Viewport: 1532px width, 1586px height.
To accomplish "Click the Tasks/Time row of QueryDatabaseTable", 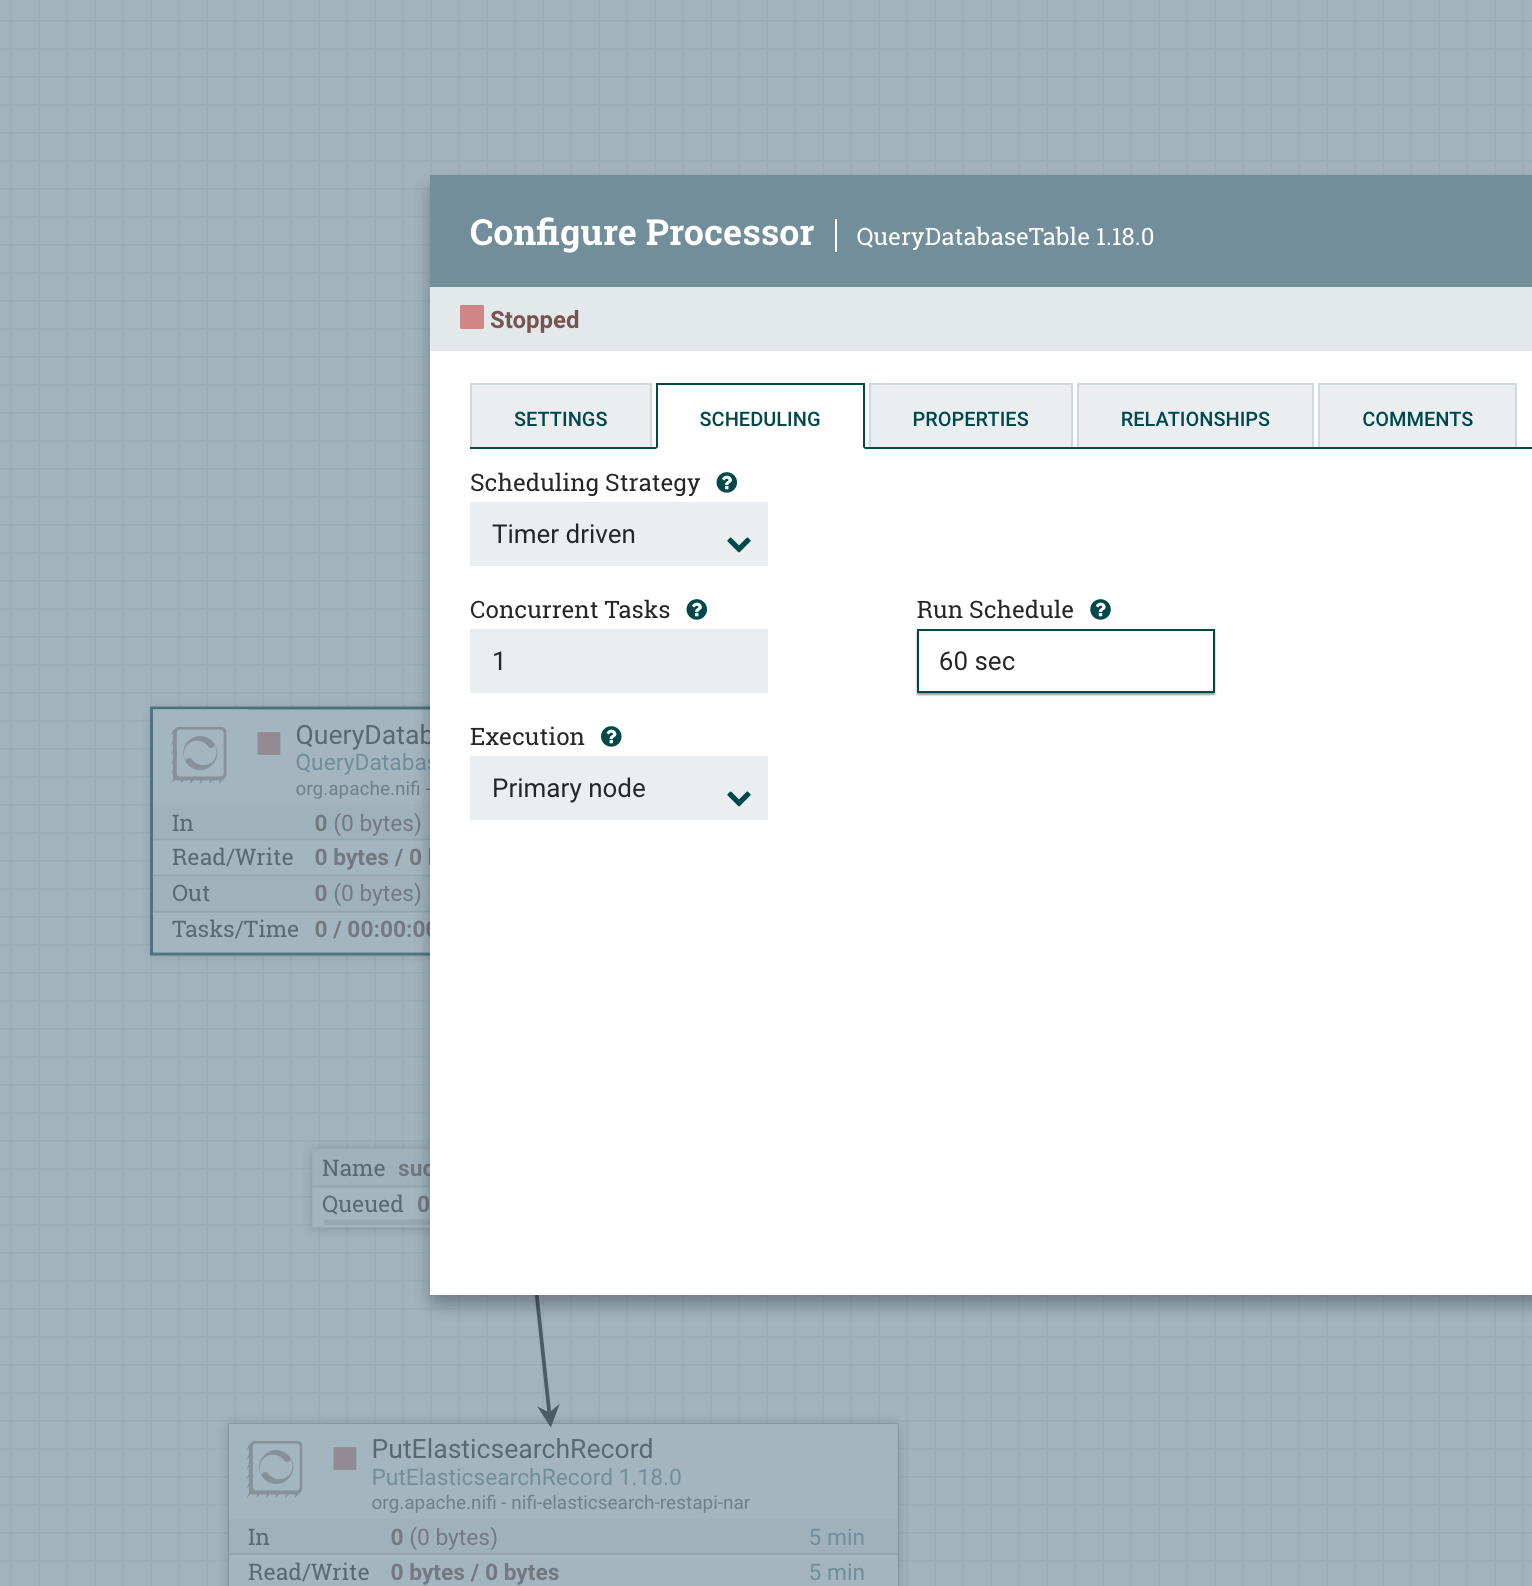I will coord(292,929).
